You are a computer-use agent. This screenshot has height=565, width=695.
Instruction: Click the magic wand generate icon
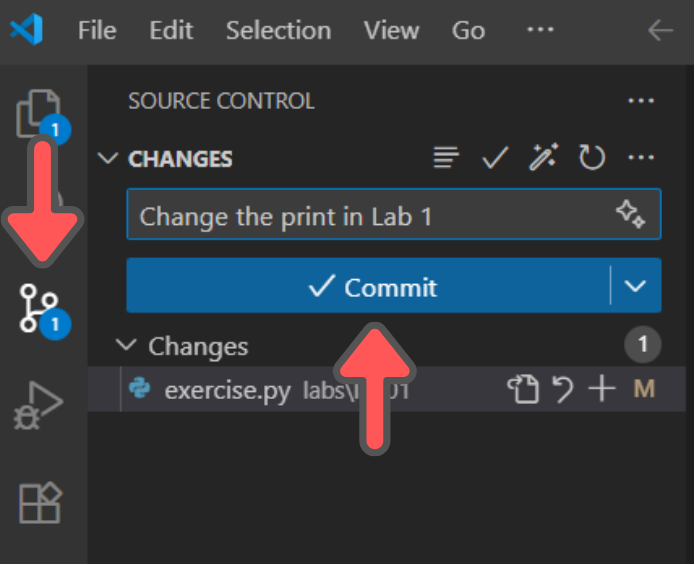pyautogui.click(x=544, y=157)
